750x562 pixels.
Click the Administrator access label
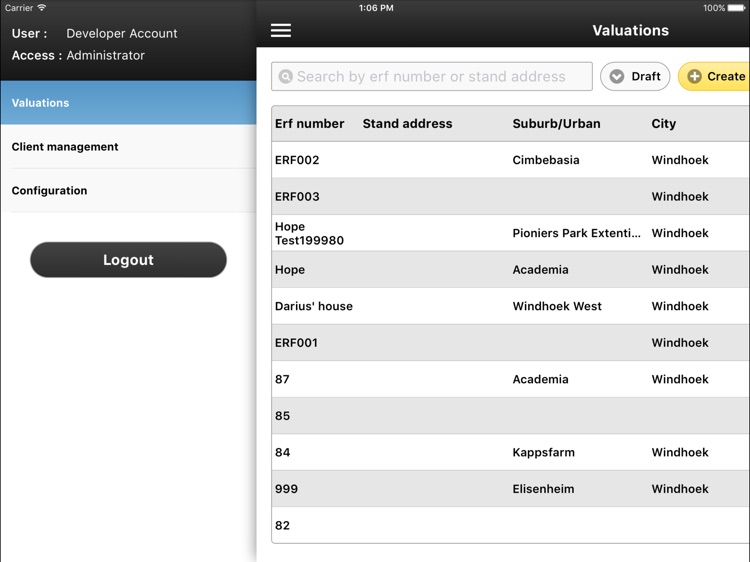[105, 55]
